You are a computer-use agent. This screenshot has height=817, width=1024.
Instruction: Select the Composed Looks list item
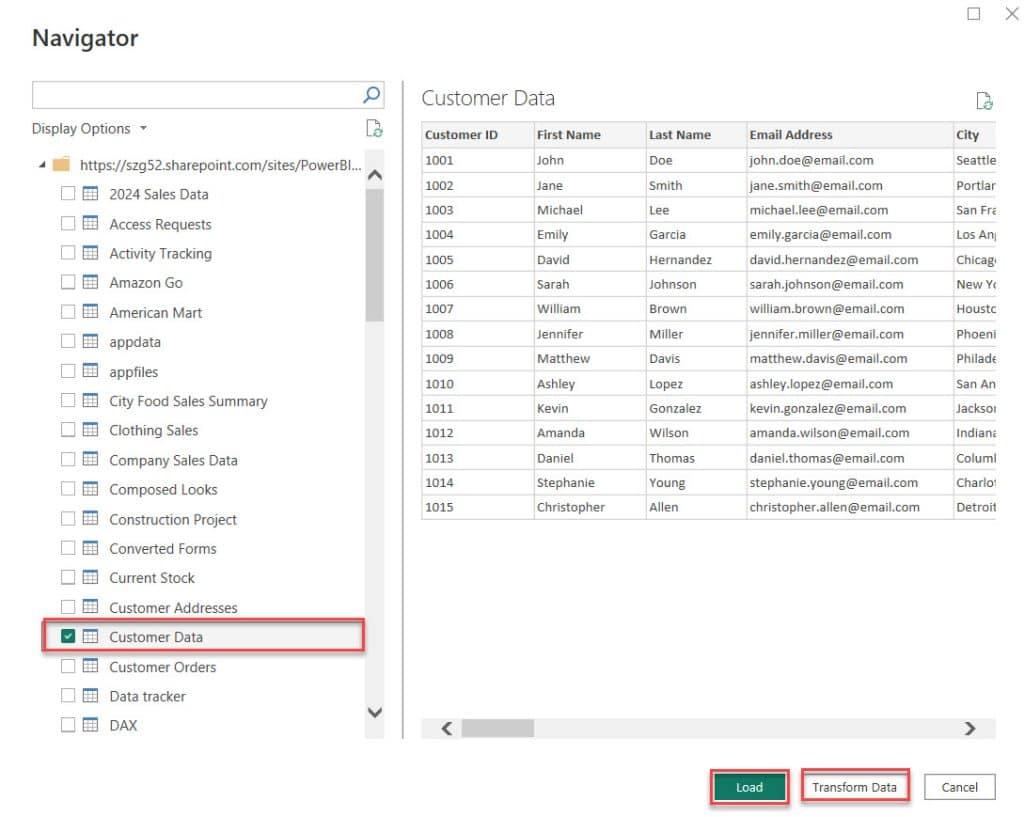[x=163, y=489]
